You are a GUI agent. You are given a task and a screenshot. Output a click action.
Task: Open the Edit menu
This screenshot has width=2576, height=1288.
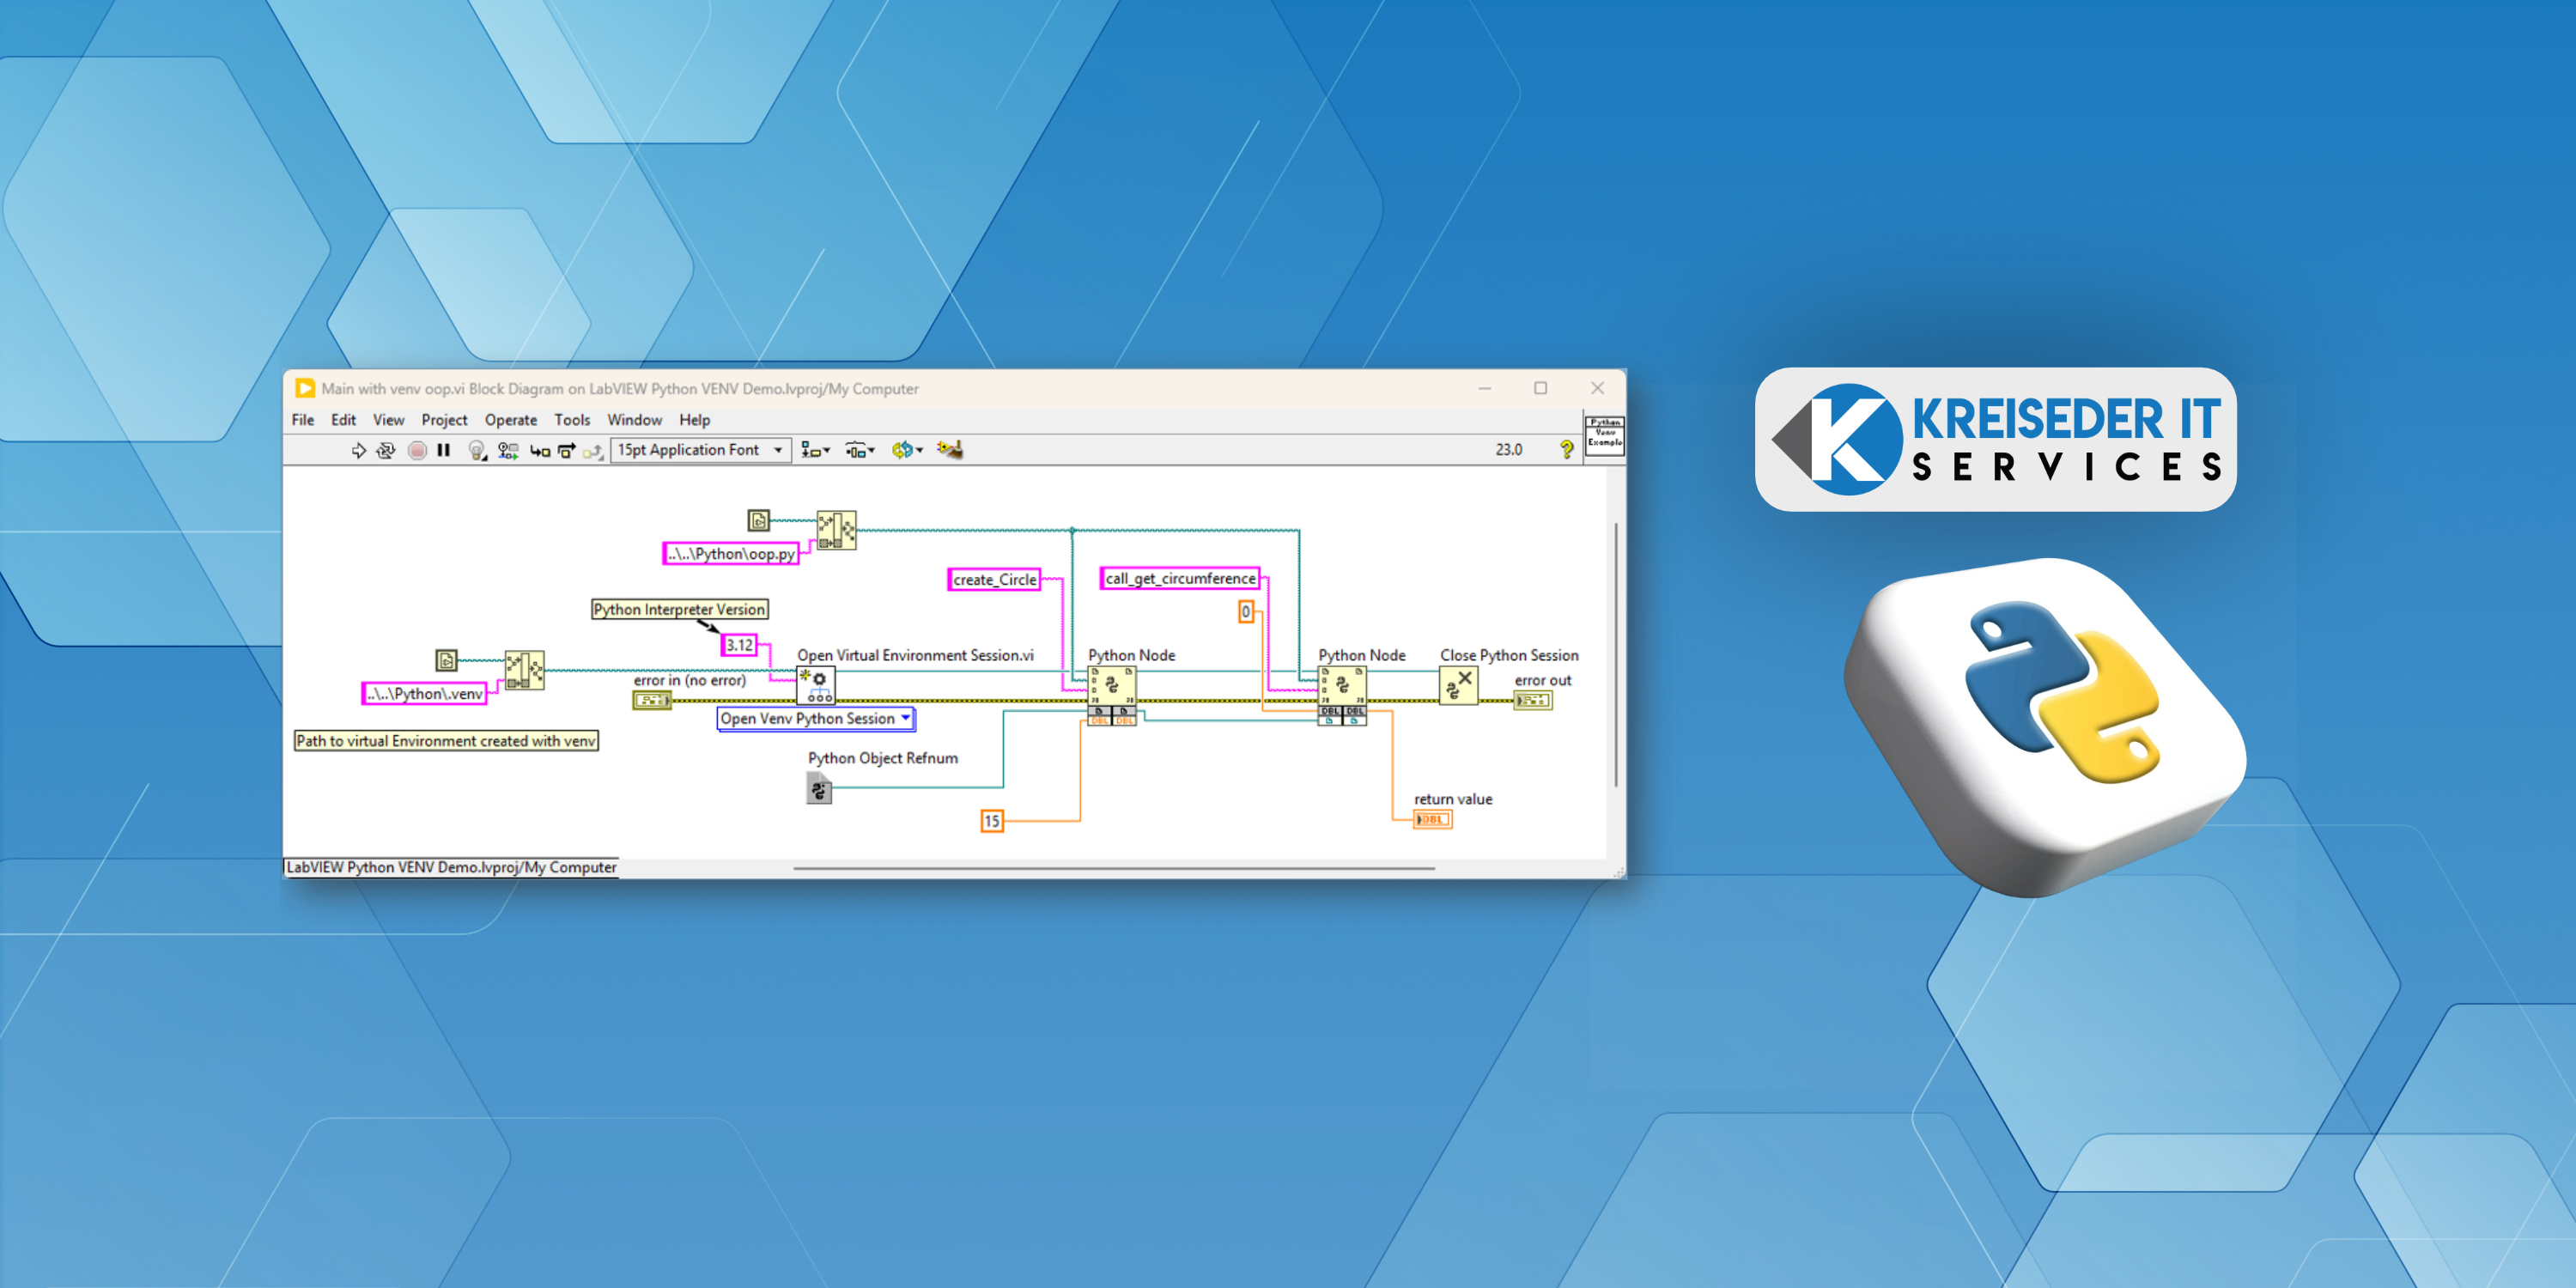[x=343, y=420]
